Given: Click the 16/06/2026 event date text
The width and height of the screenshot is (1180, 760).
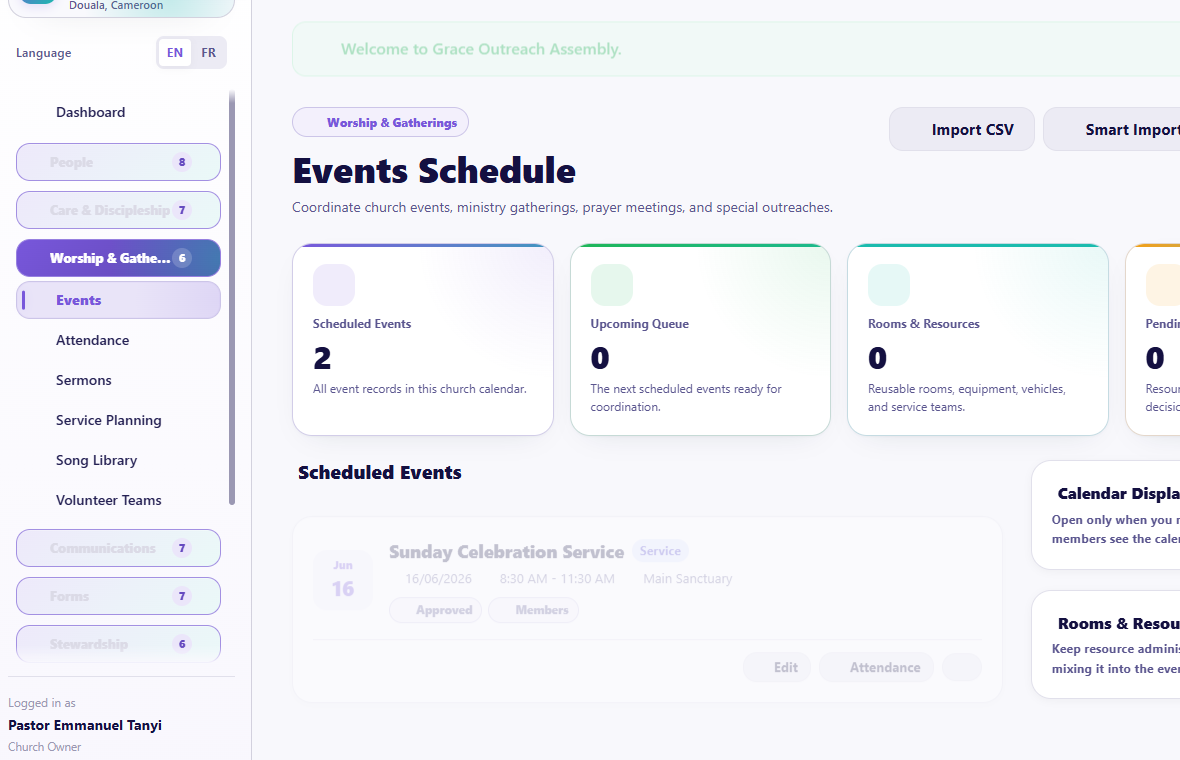Looking at the screenshot, I should pyautogui.click(x=439, y=579).
